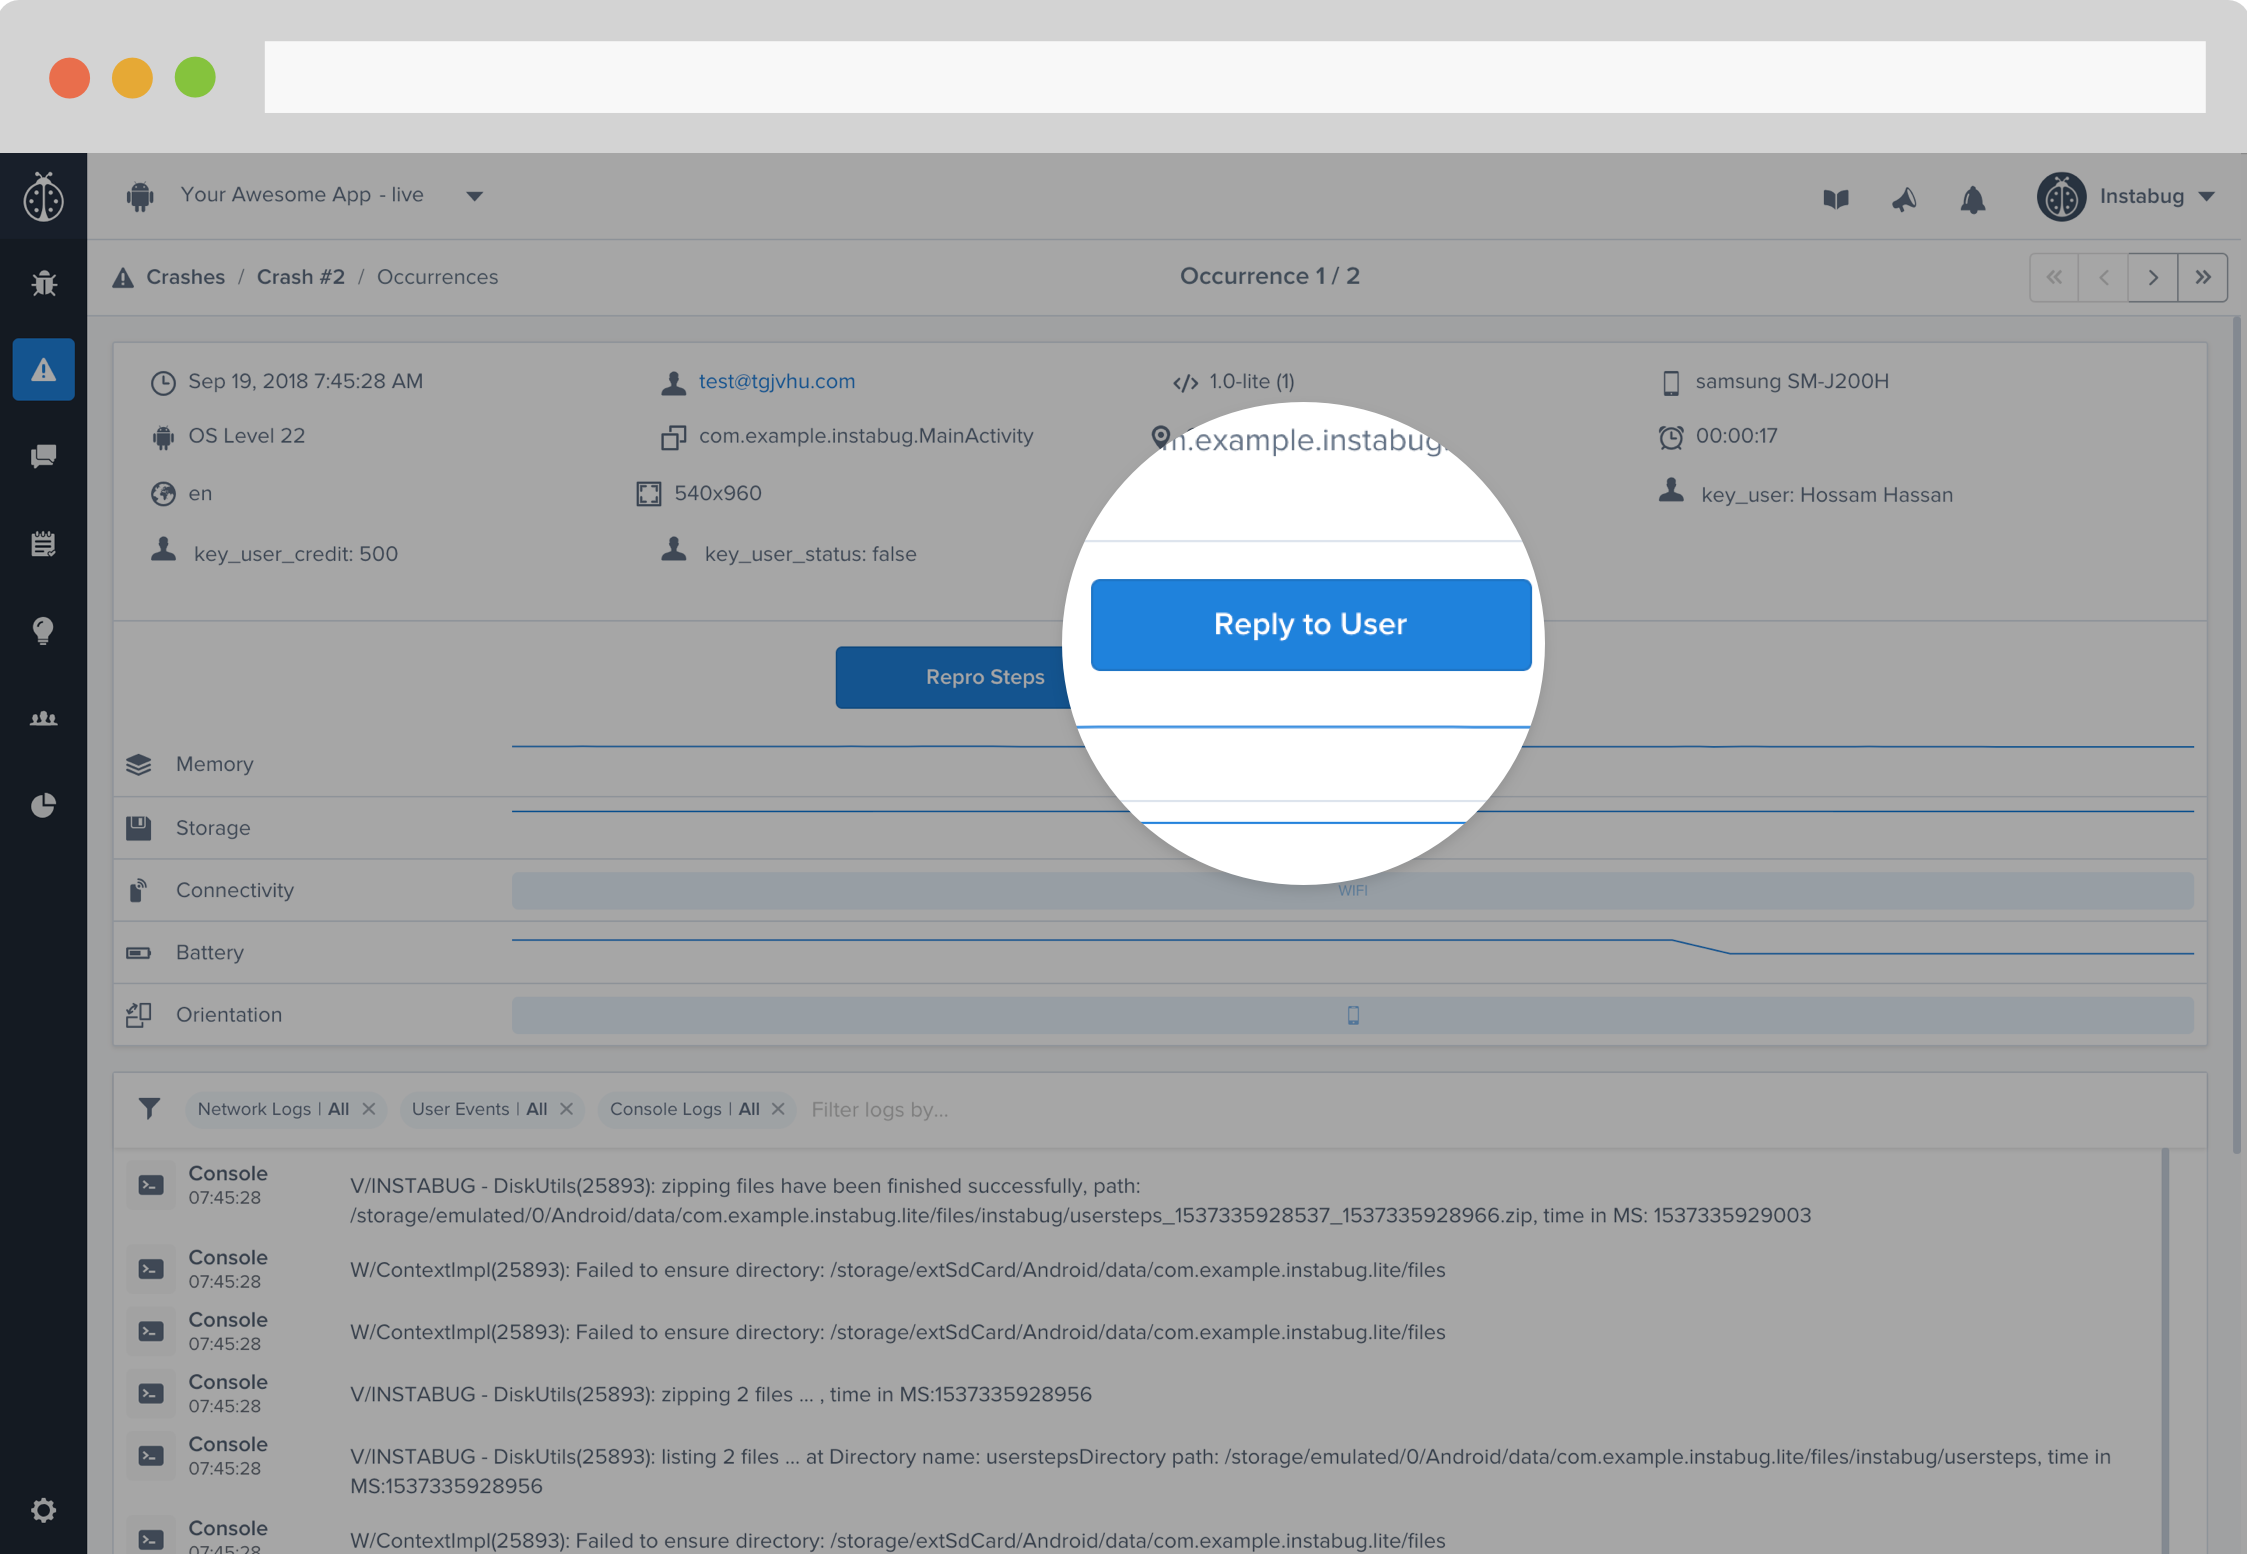Go to the Crash #2 breadcrumb
The image size is (2247, 1554).
pos(300,277)
